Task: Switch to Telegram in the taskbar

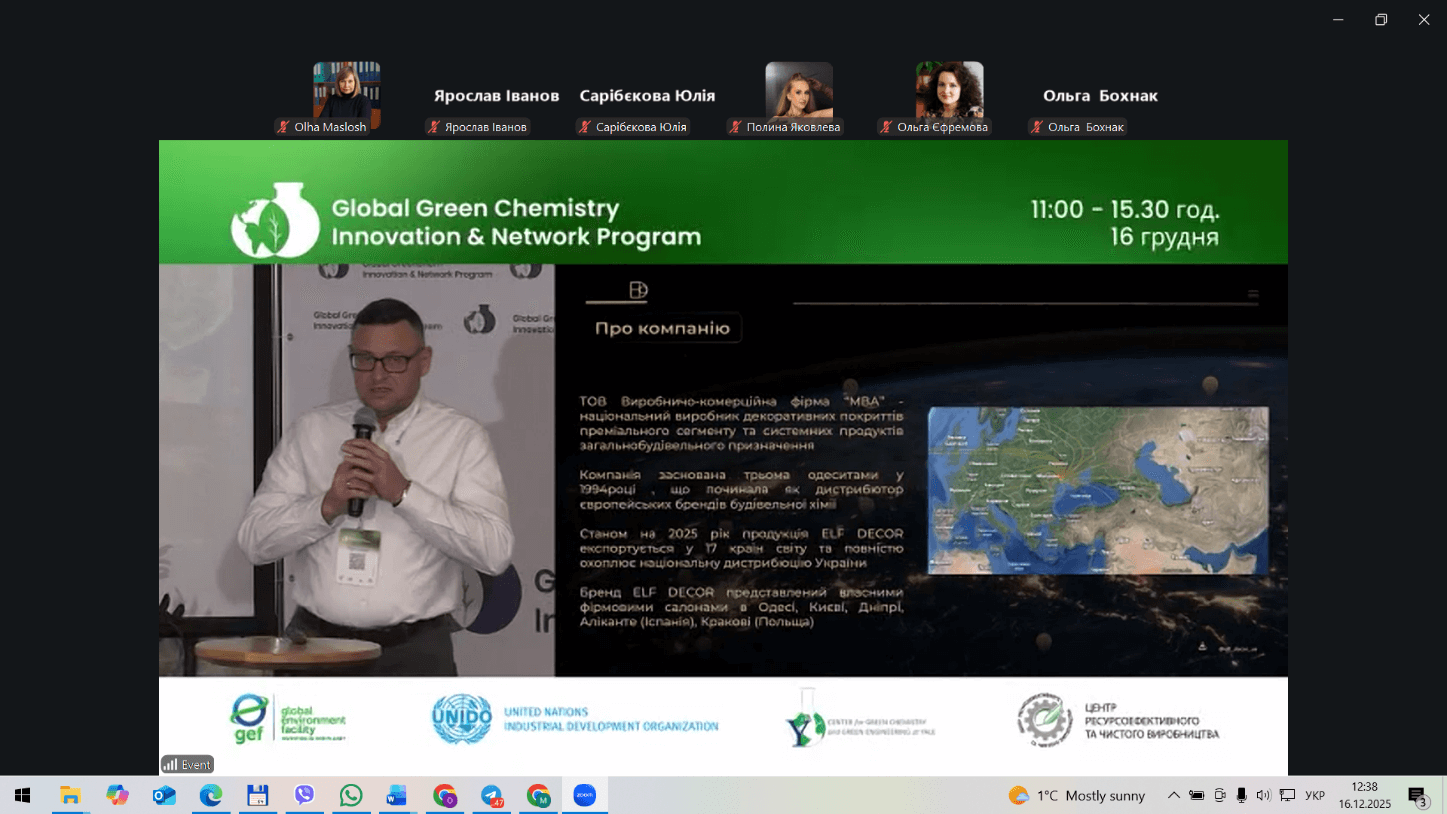Action: tap(492, 796)
